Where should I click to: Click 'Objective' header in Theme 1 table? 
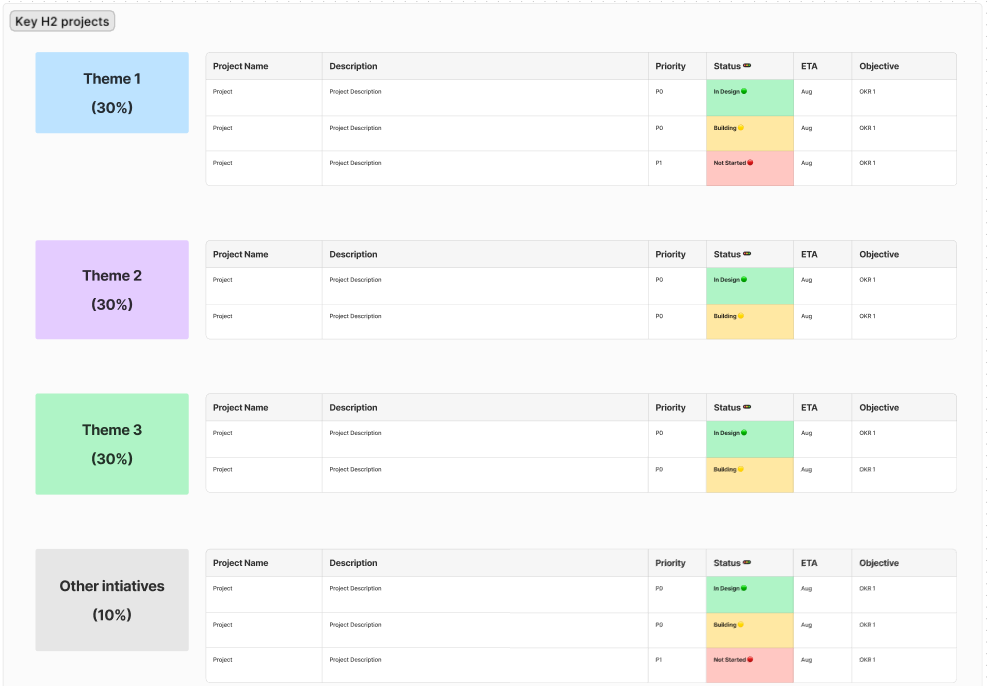[x=879, y=66]
